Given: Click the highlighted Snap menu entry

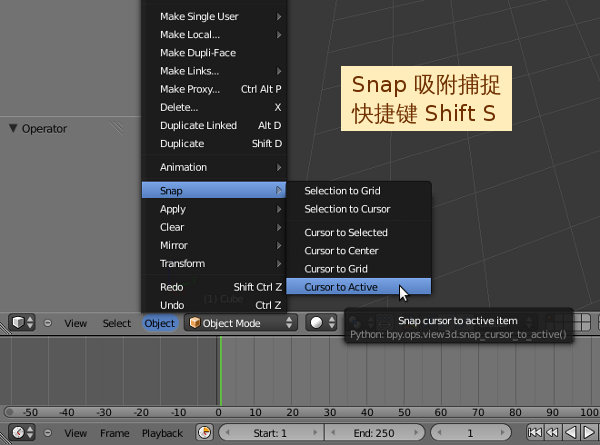Looking at the screenshot, I should [x=214, y=190].
